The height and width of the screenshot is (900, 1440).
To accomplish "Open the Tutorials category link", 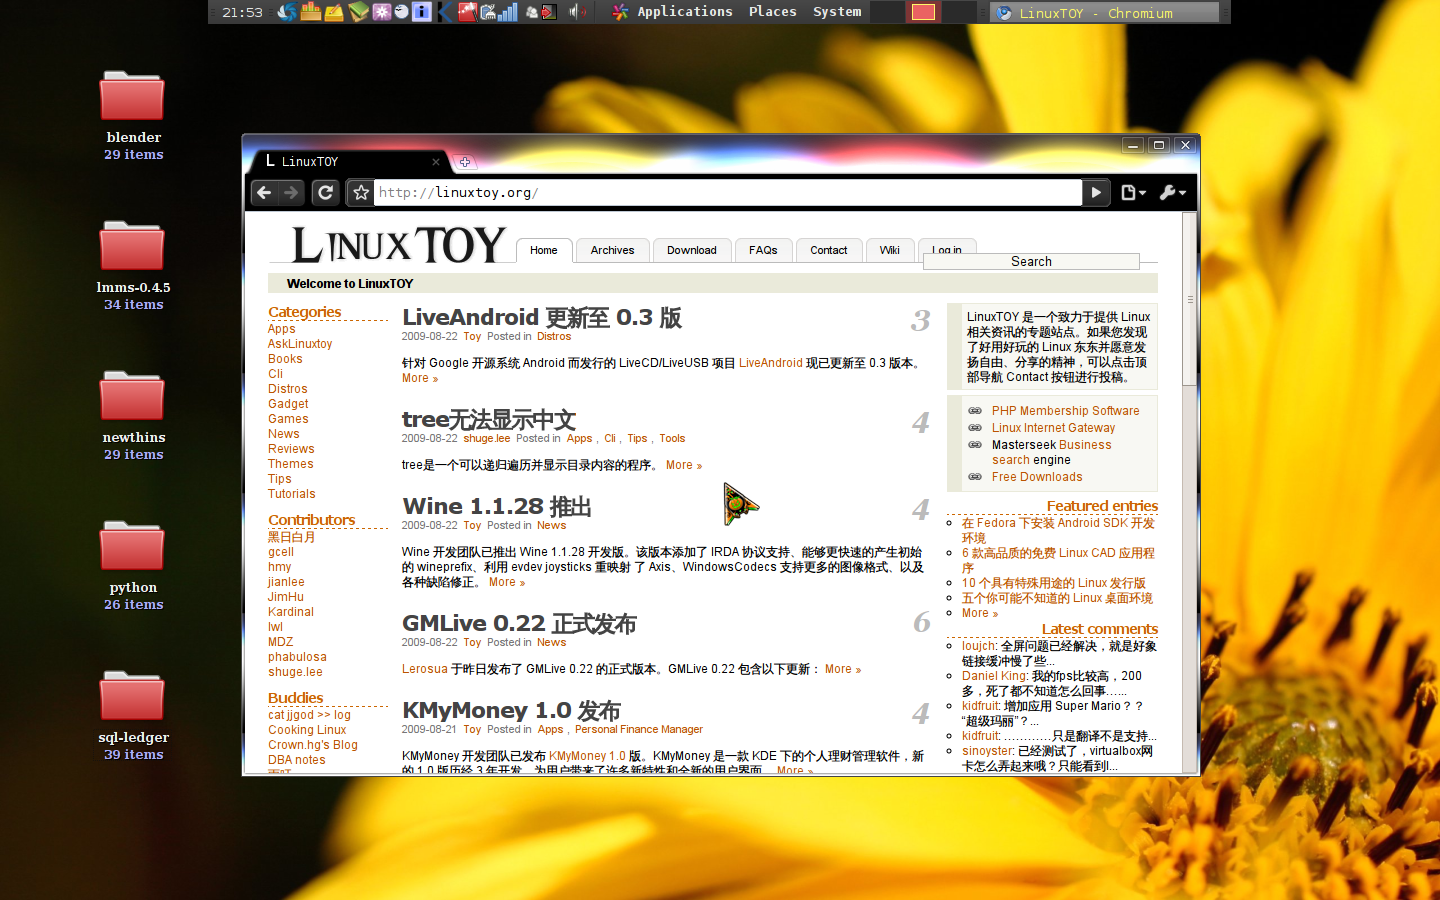I will pos(292,494).
